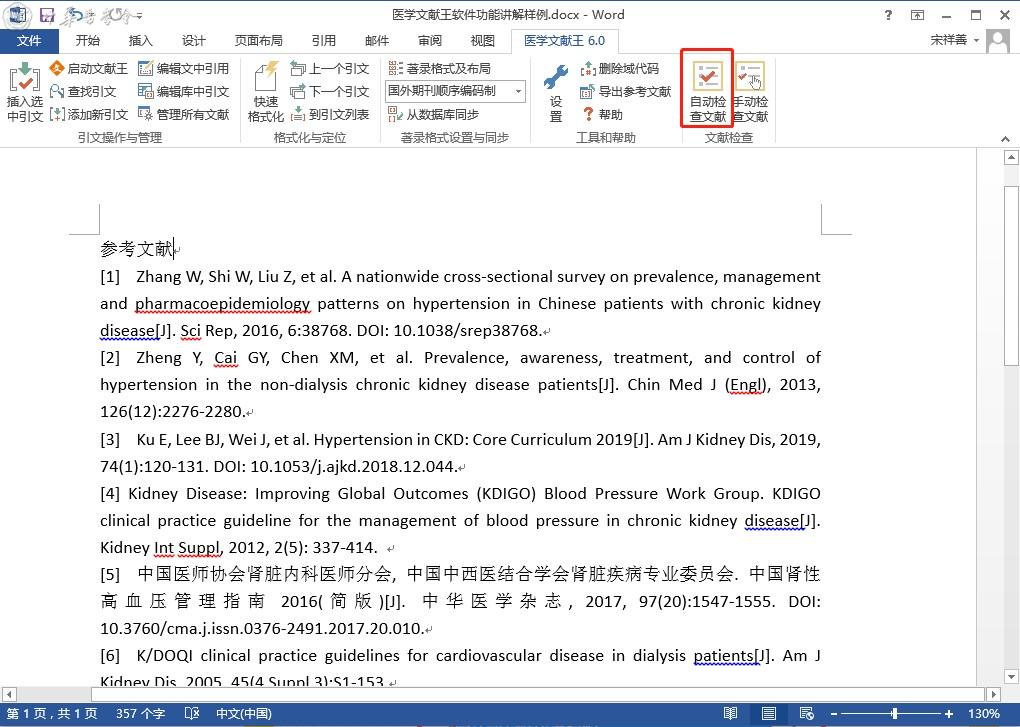Image resolution: width=1020 pixels, height=727 pixels.
Task: Toggle Print Layout view in status bar
Action: point(768,714)
